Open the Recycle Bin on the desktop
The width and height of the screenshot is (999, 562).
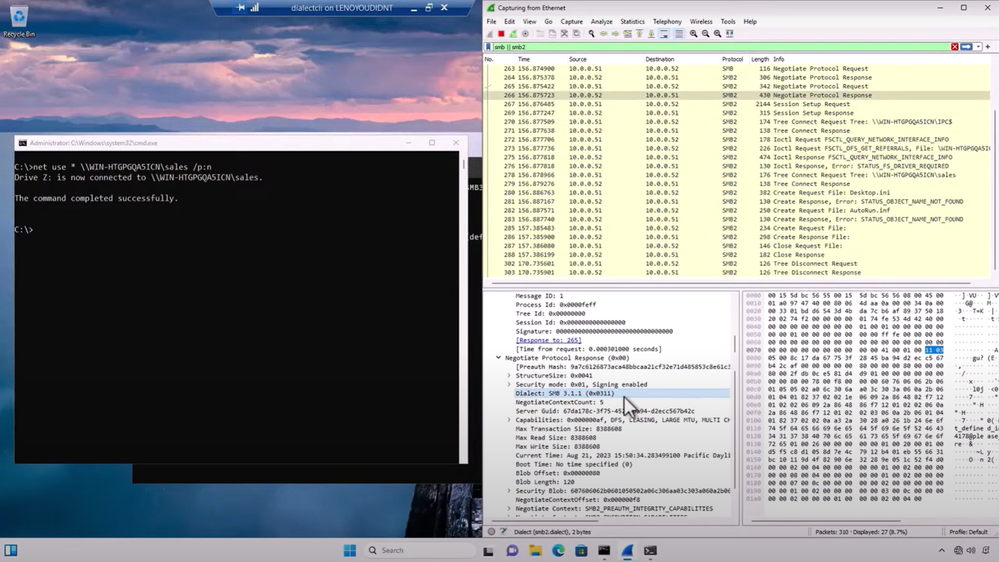point(19,21)
